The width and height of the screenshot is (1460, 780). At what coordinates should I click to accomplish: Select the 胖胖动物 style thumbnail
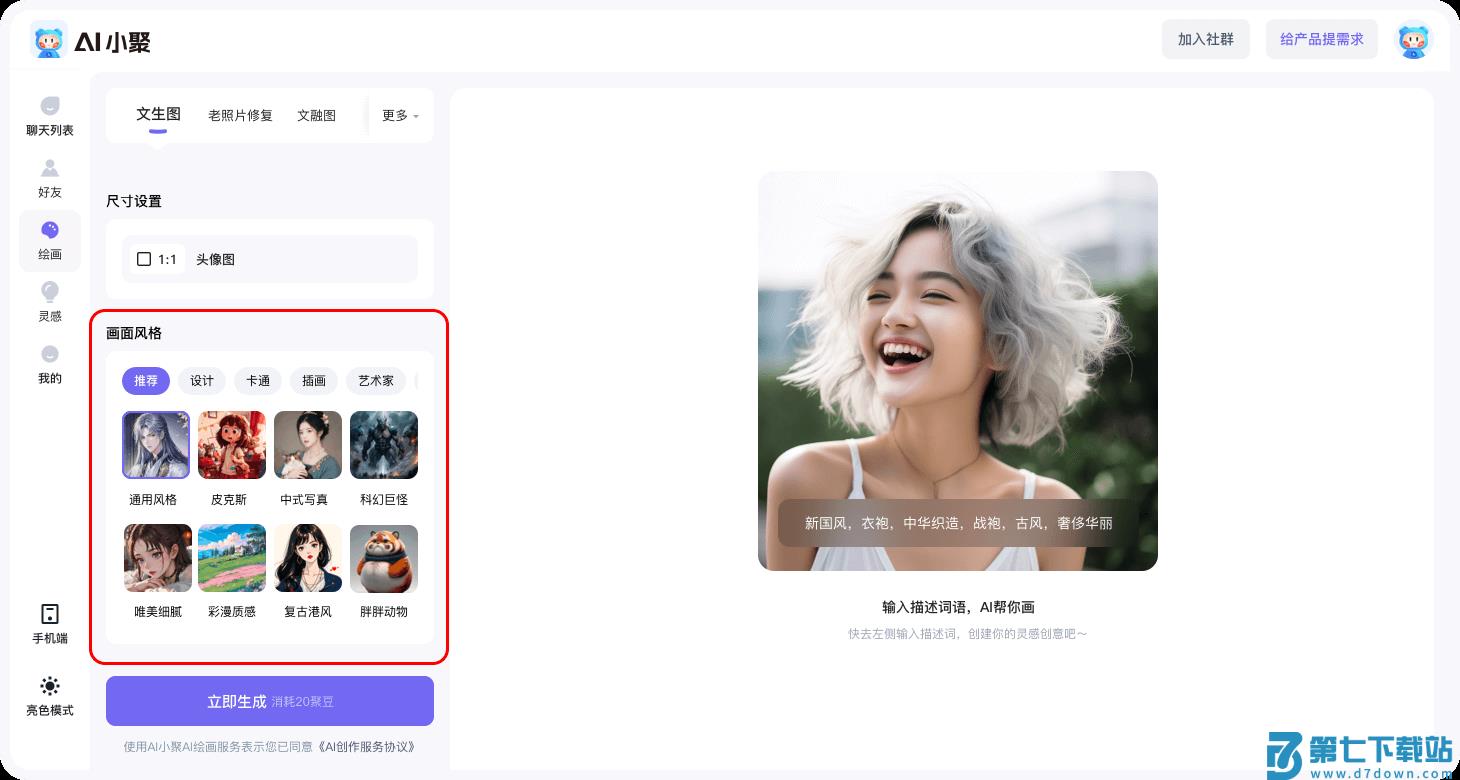pyautogui.click(x=384, y=558)
